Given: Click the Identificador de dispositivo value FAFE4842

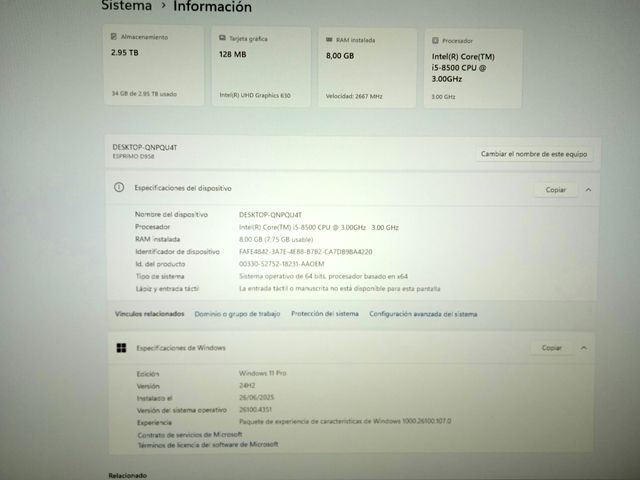Looking at the screenshot, I should point(305,252).
